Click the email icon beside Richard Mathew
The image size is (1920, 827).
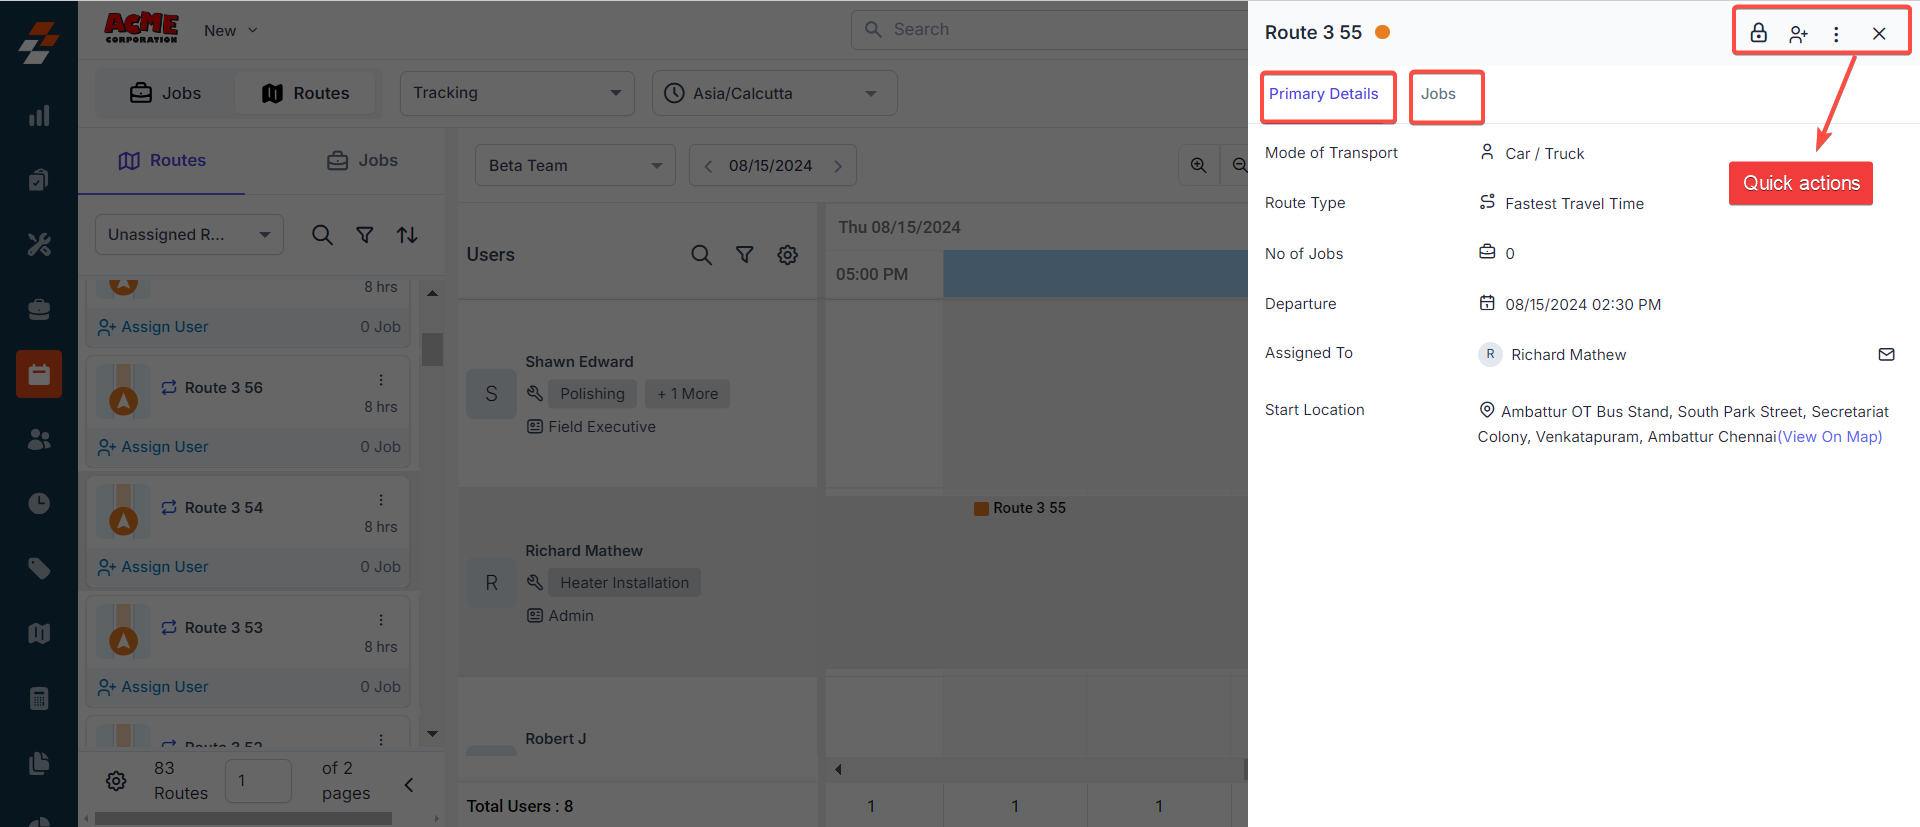pyautogui.click(x=1886, y=354)
